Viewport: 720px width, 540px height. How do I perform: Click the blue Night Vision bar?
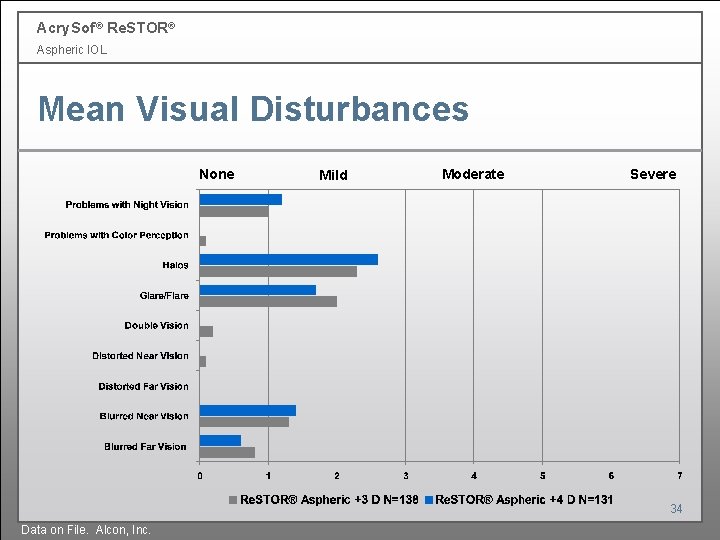241,199
